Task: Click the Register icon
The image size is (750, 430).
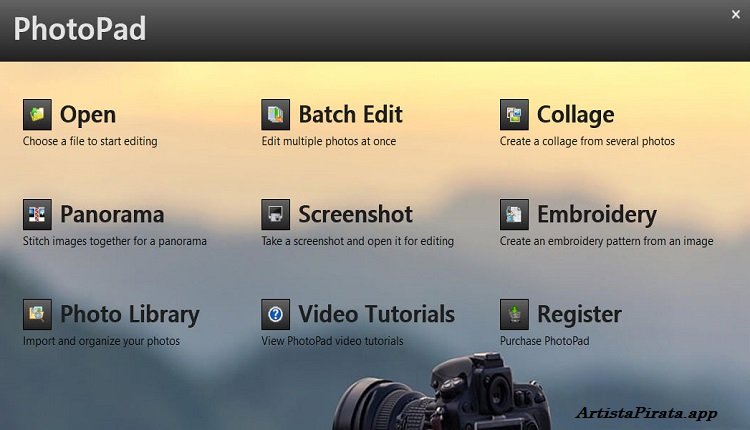Action: [x=514, y=315]
